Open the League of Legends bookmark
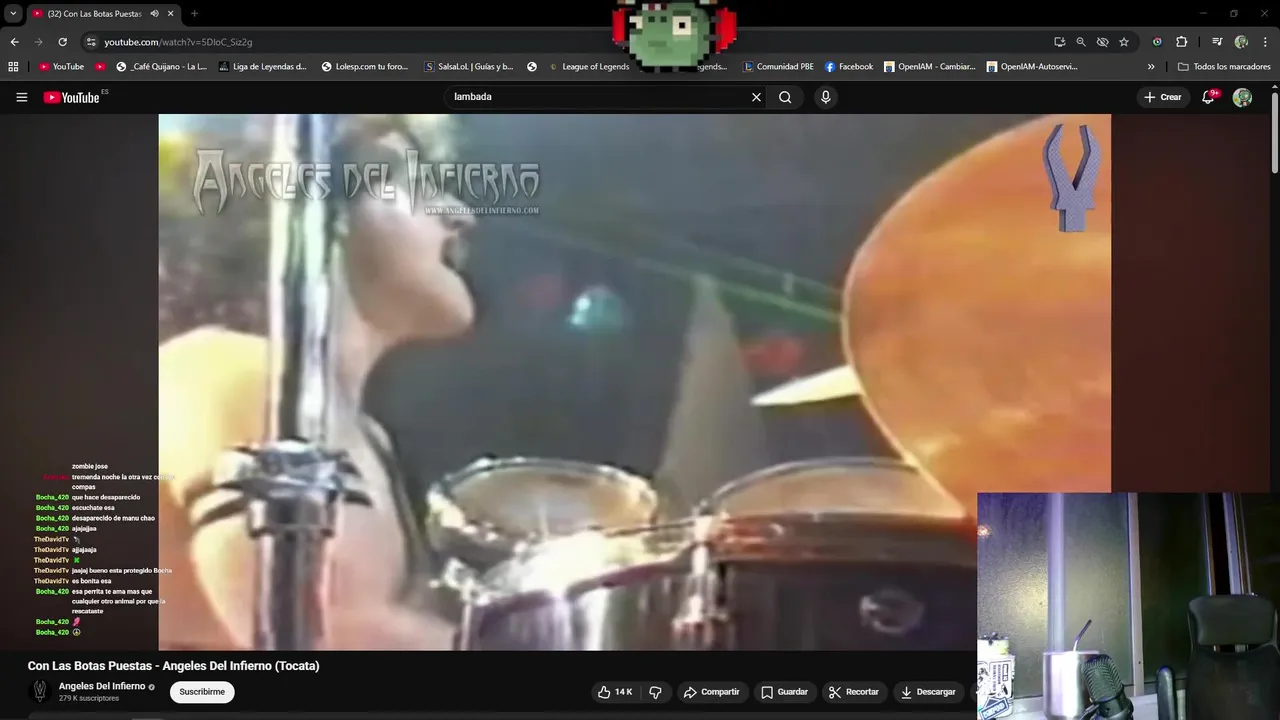1280x720 pixels. tap(589, 67)
